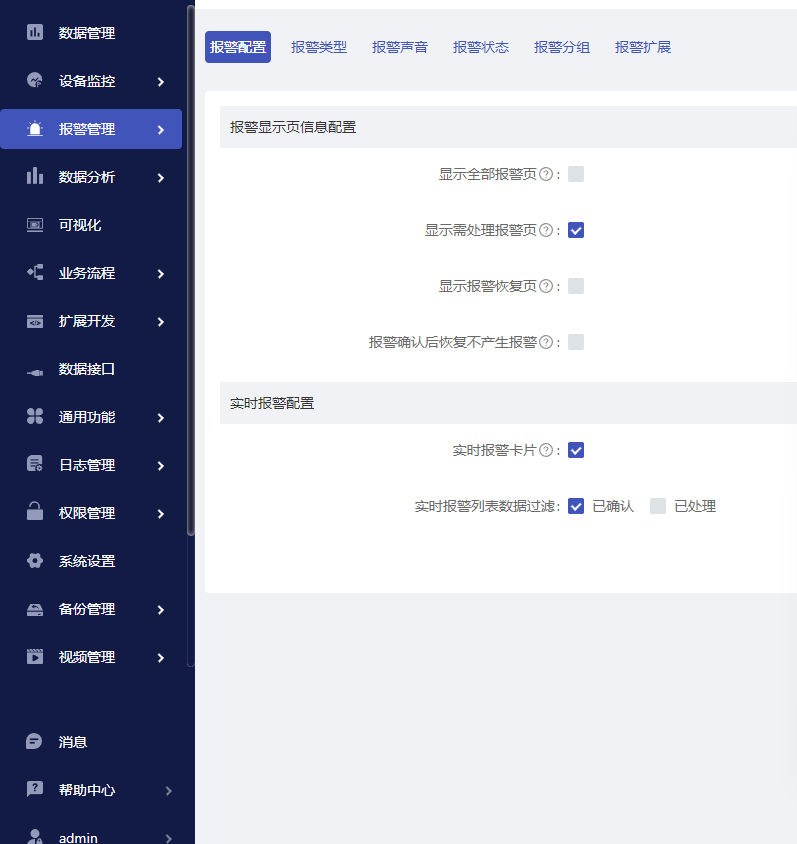Click the 视频管理 film icon
This screenshot has height=844, width=797.
[35, 657]
